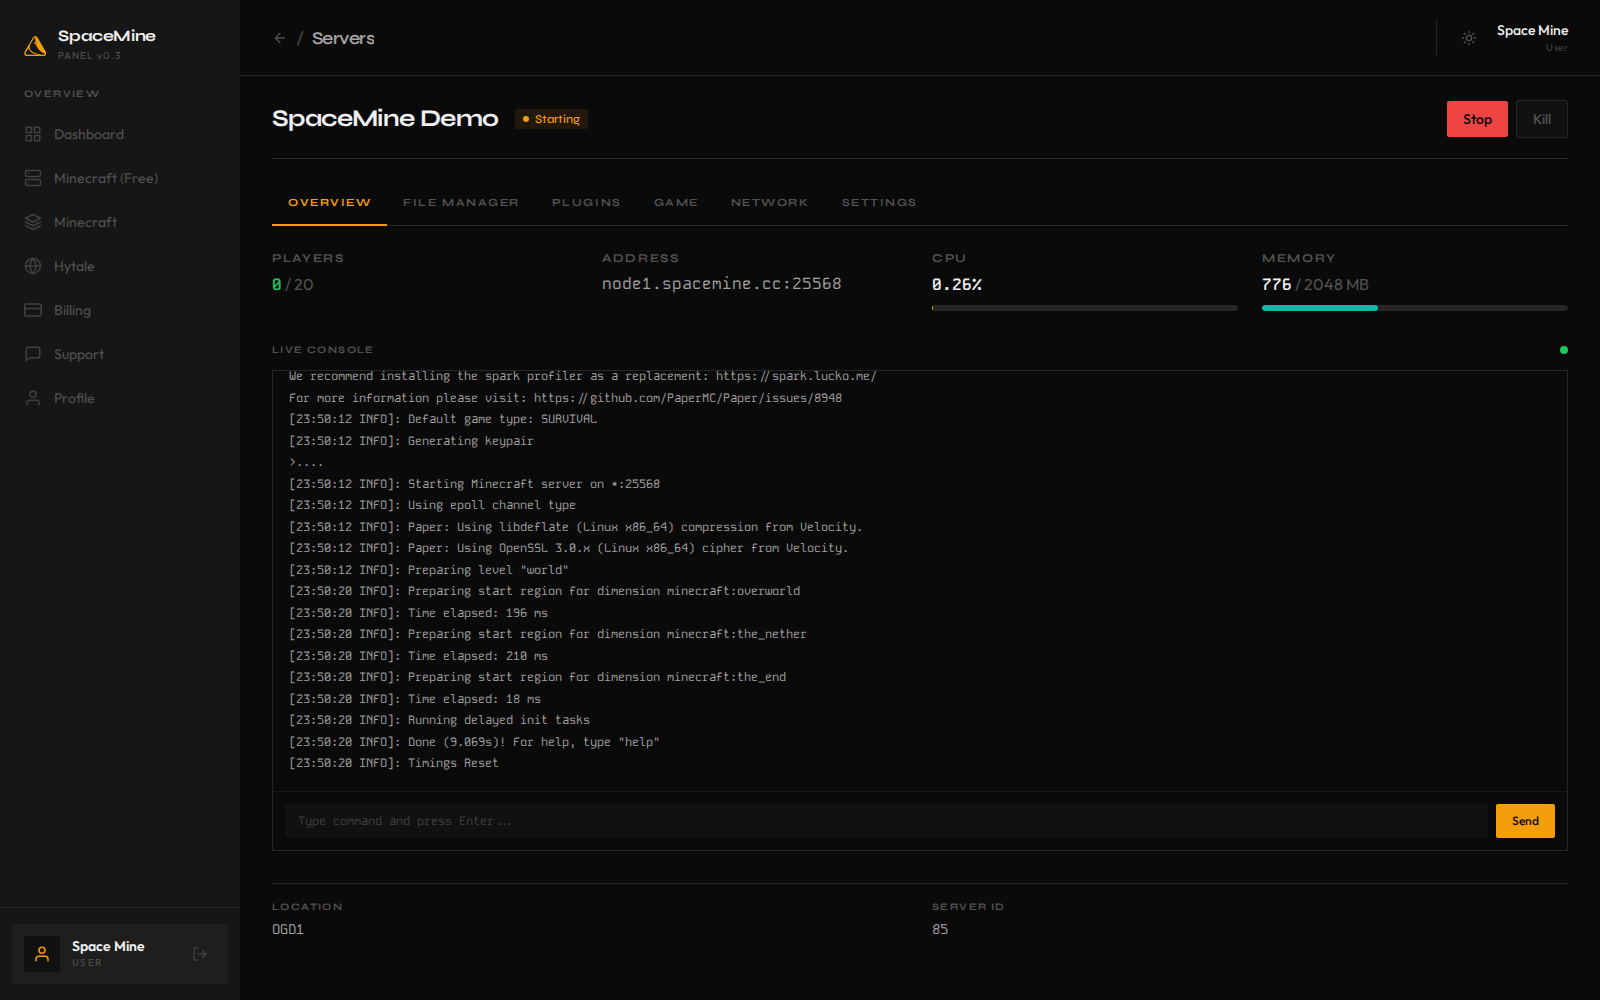The height and width of the screenshot is (1000, 1600).
Task: Click the green console connection indicator
Action: (x=1564, y=350)
